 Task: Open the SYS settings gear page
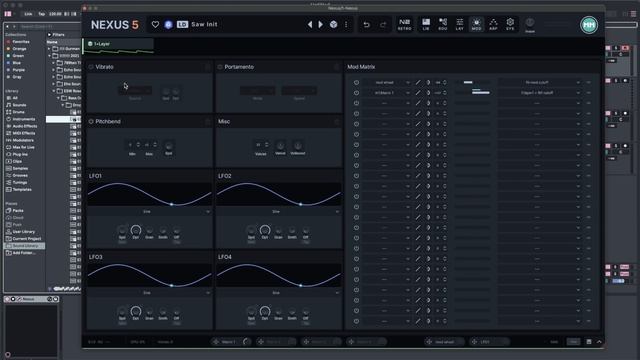510,24
